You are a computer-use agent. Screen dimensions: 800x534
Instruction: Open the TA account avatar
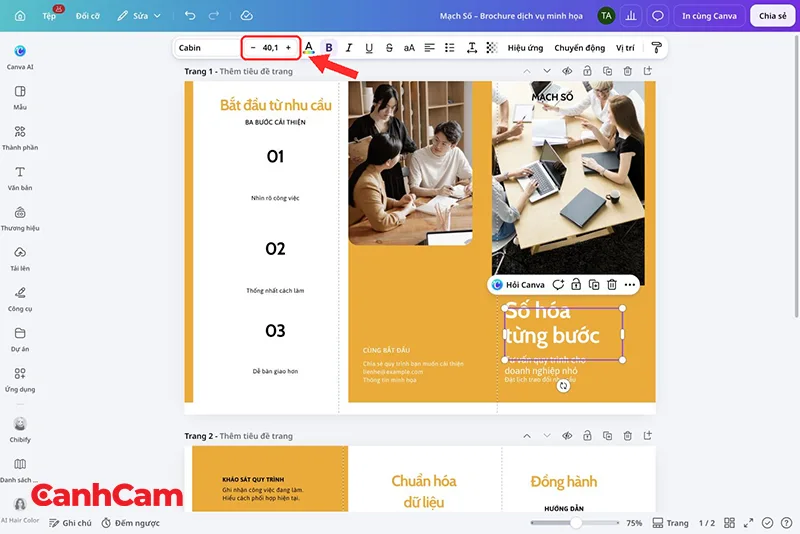(606, 16)
